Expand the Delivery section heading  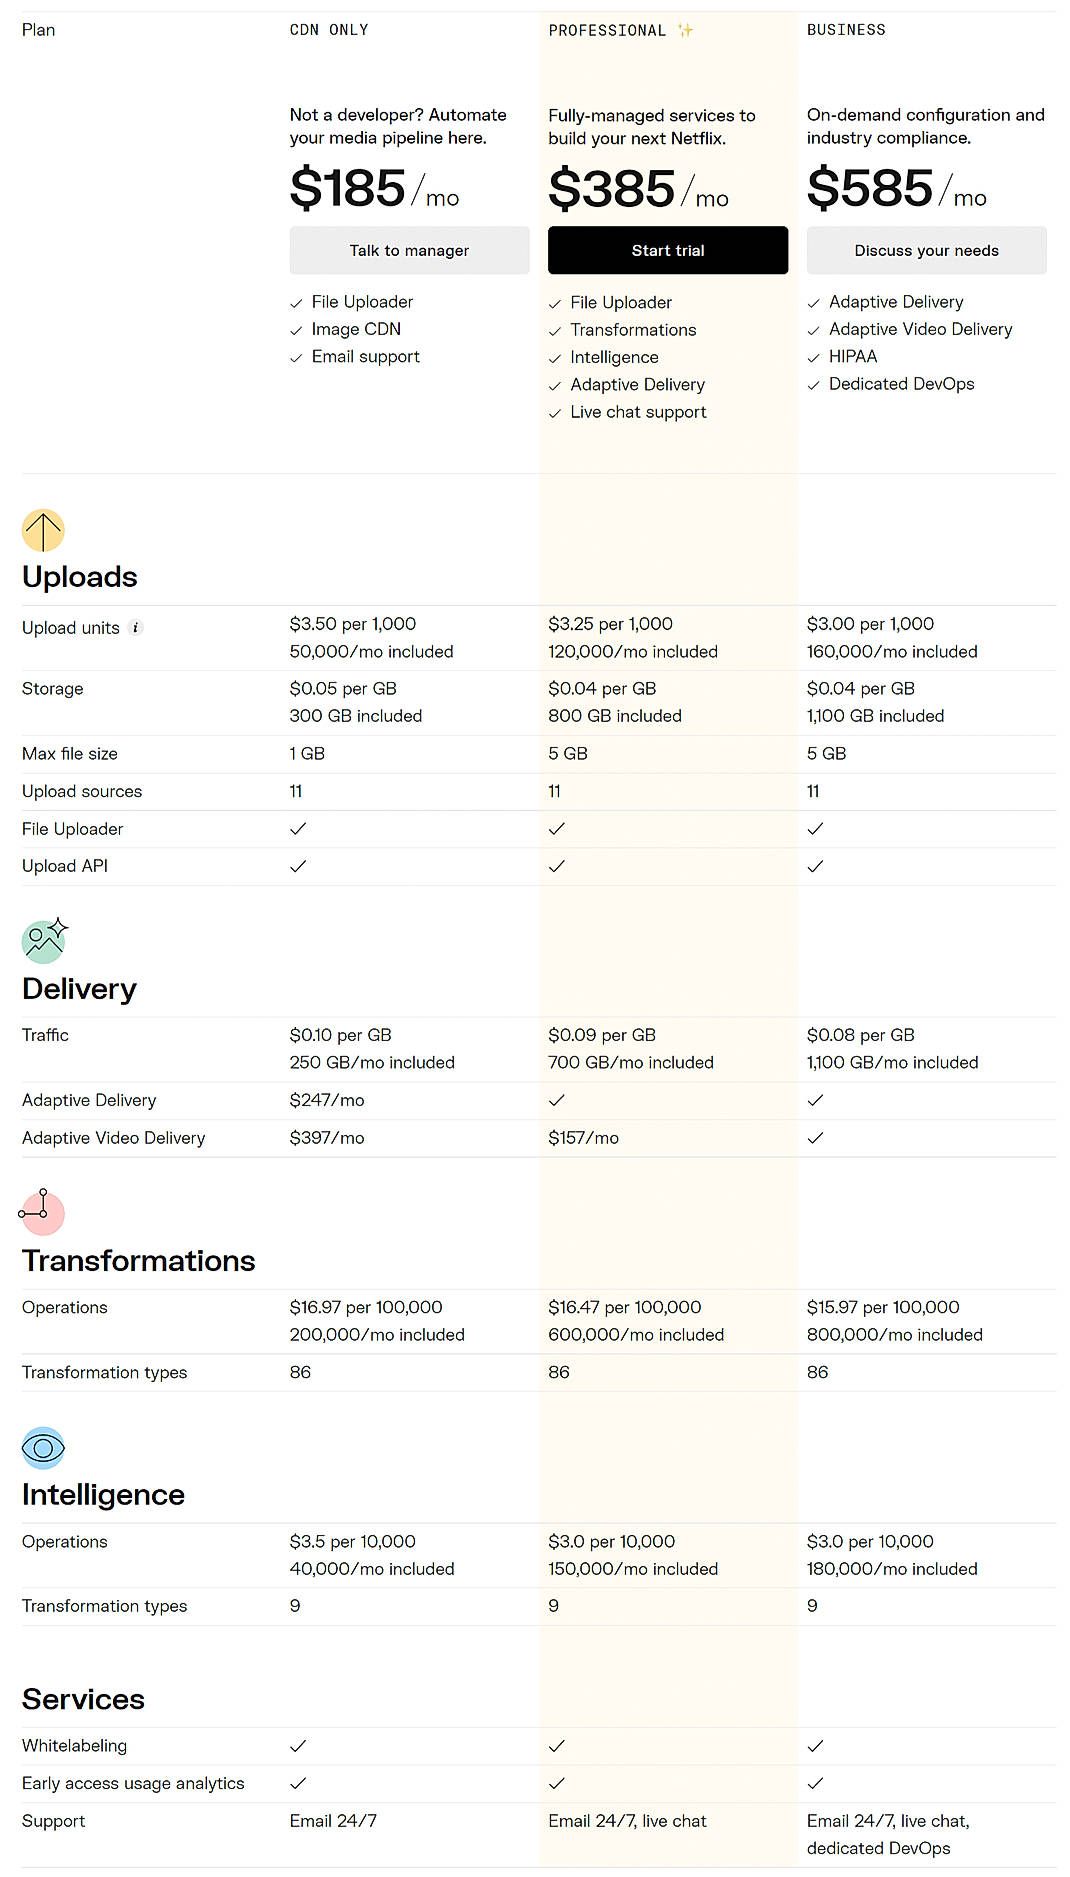click(78, 988)
